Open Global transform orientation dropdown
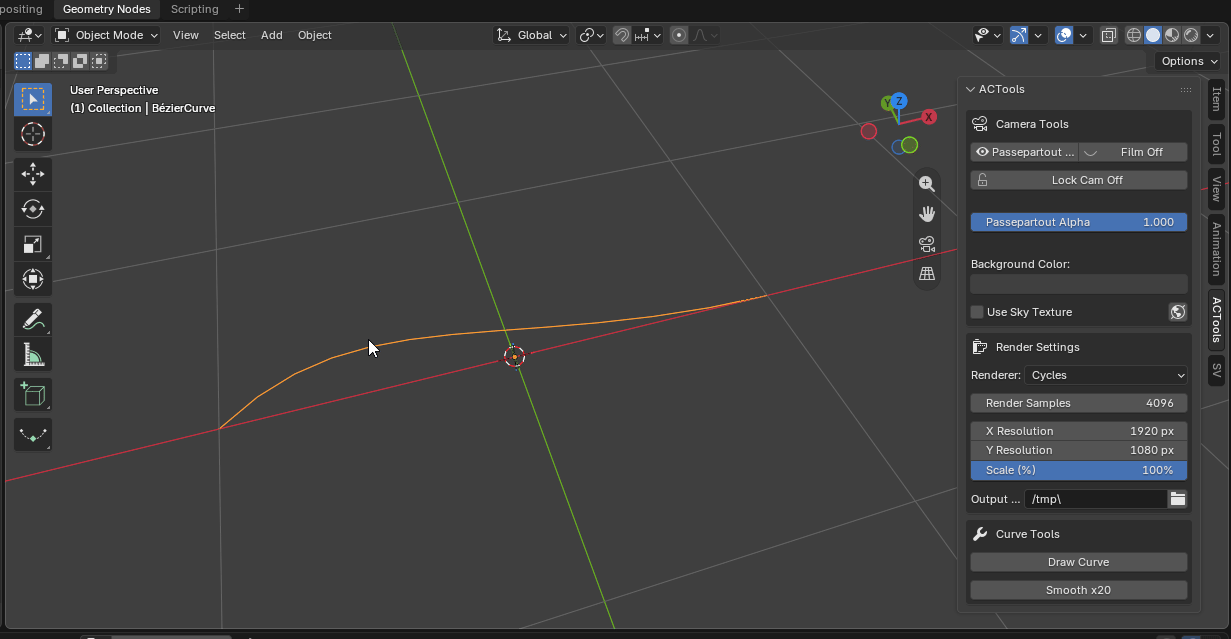Screen dimensions: 1231x639 pyautogui.click(x=532, y=35)
